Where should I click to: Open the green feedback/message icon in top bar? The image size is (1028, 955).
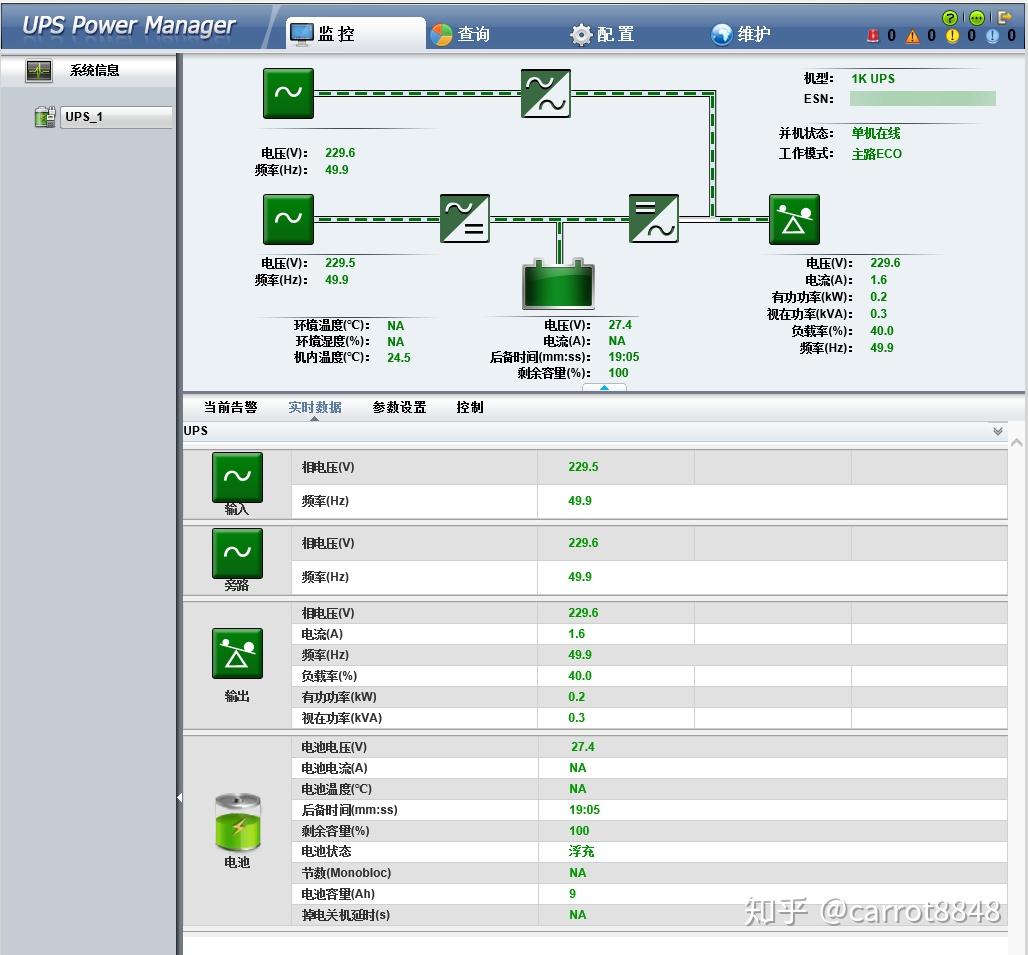point(975,18)
